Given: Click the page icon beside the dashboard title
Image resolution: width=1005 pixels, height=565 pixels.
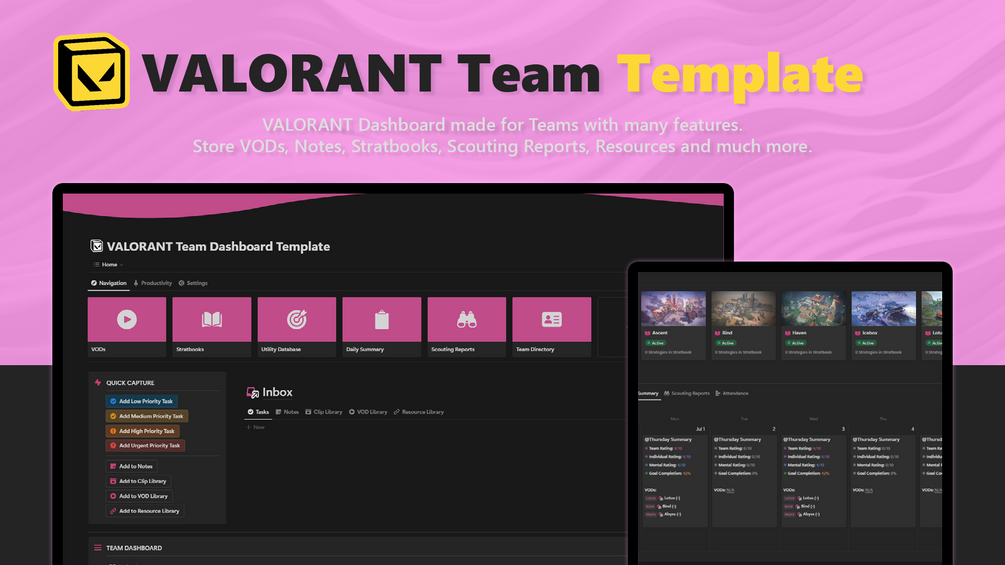Looking at the screenshot, I should click(x=96, y=246).
